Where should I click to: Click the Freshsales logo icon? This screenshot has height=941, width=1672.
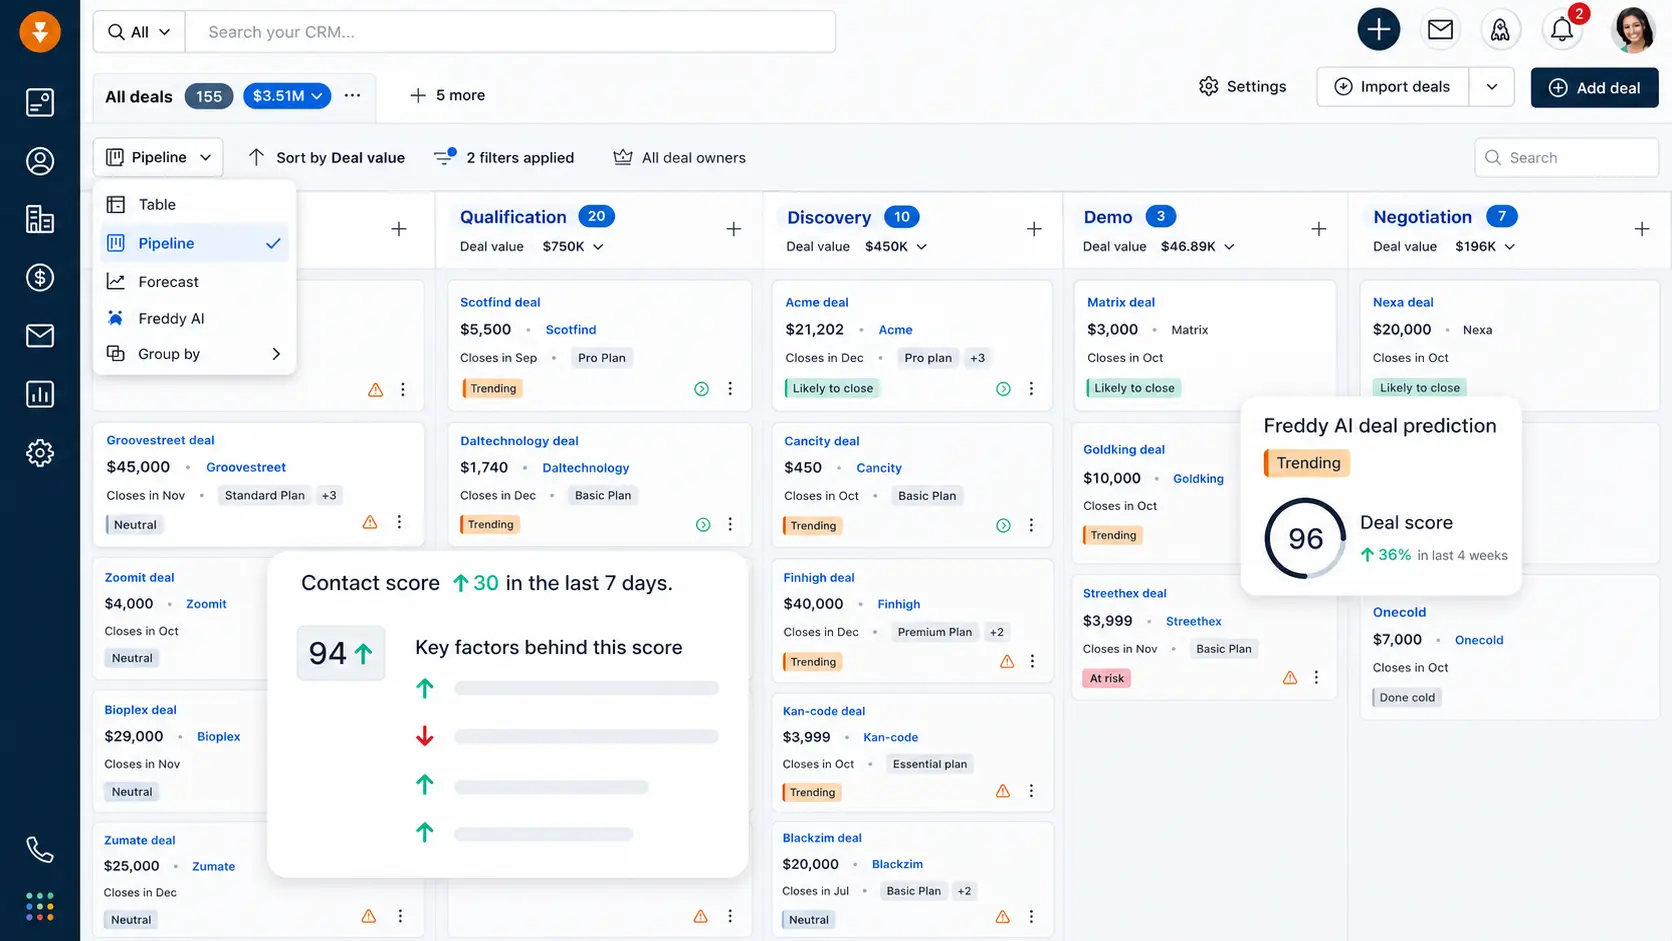[40, 31]
